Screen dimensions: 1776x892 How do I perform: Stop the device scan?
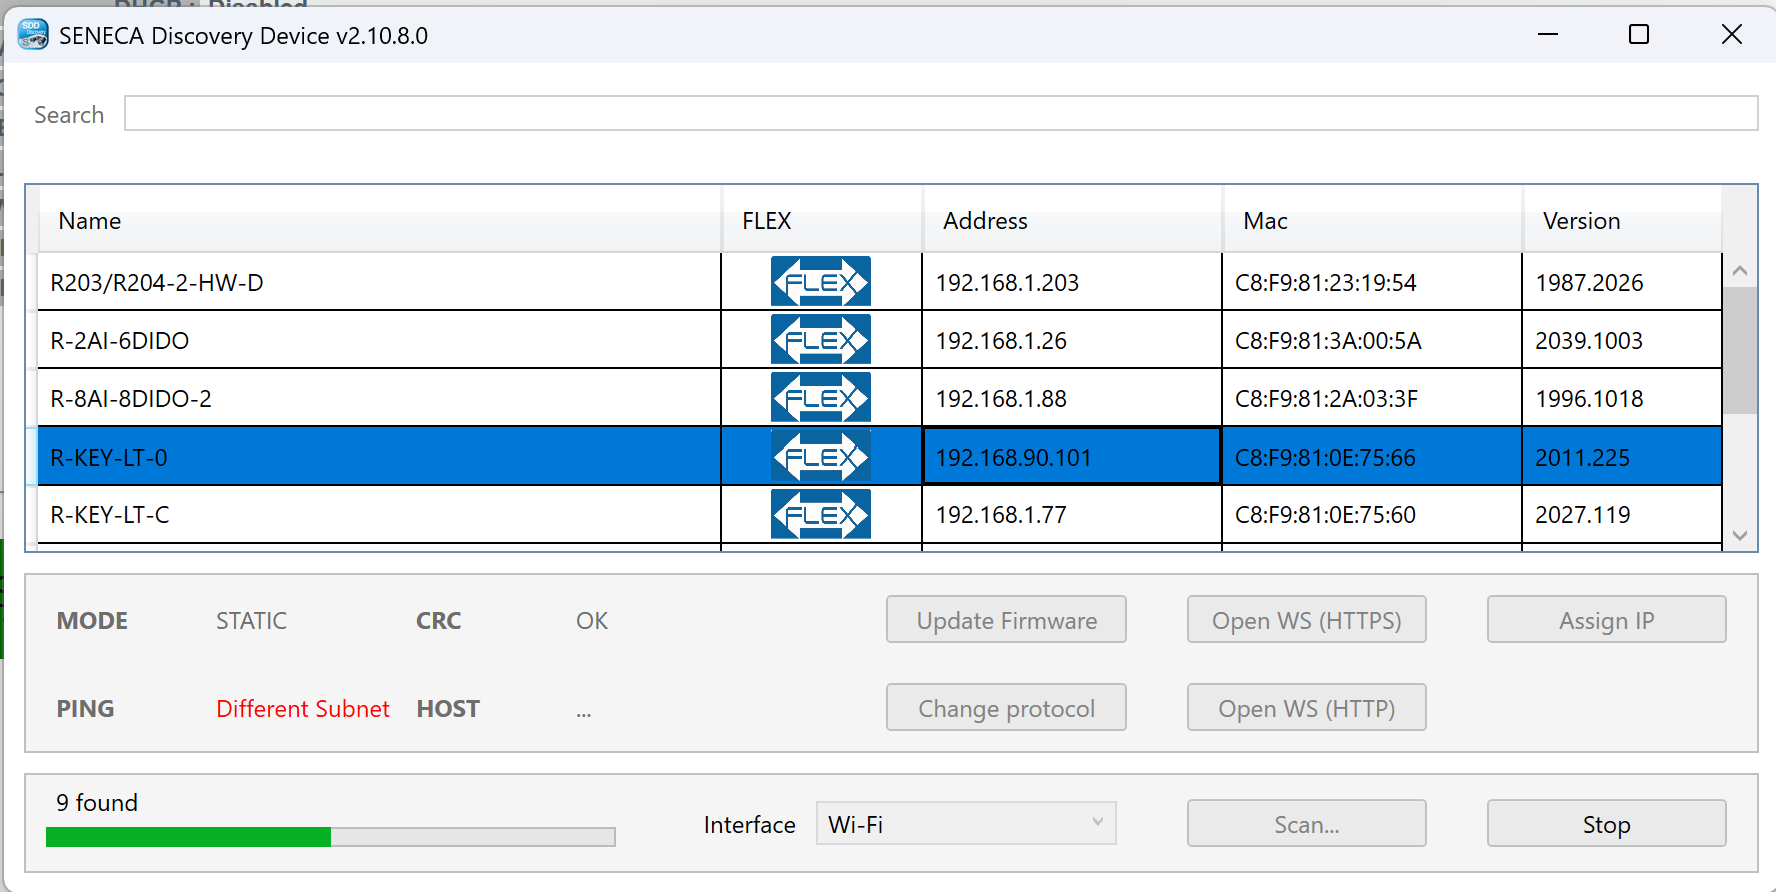point(1606,824)
